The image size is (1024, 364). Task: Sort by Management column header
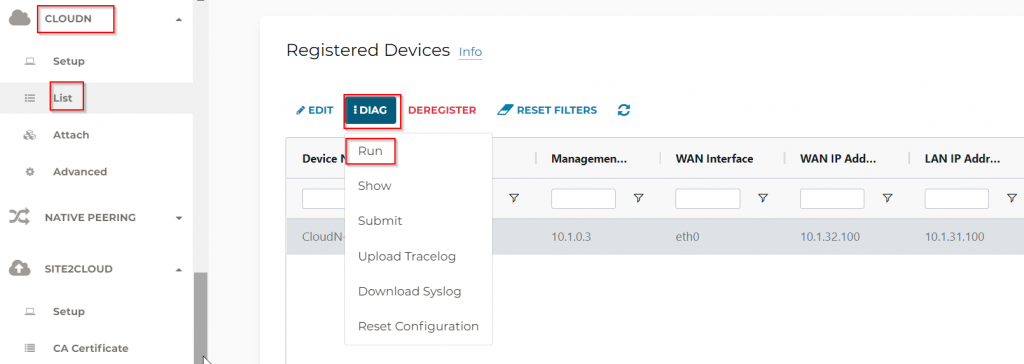tap(588, 159)
